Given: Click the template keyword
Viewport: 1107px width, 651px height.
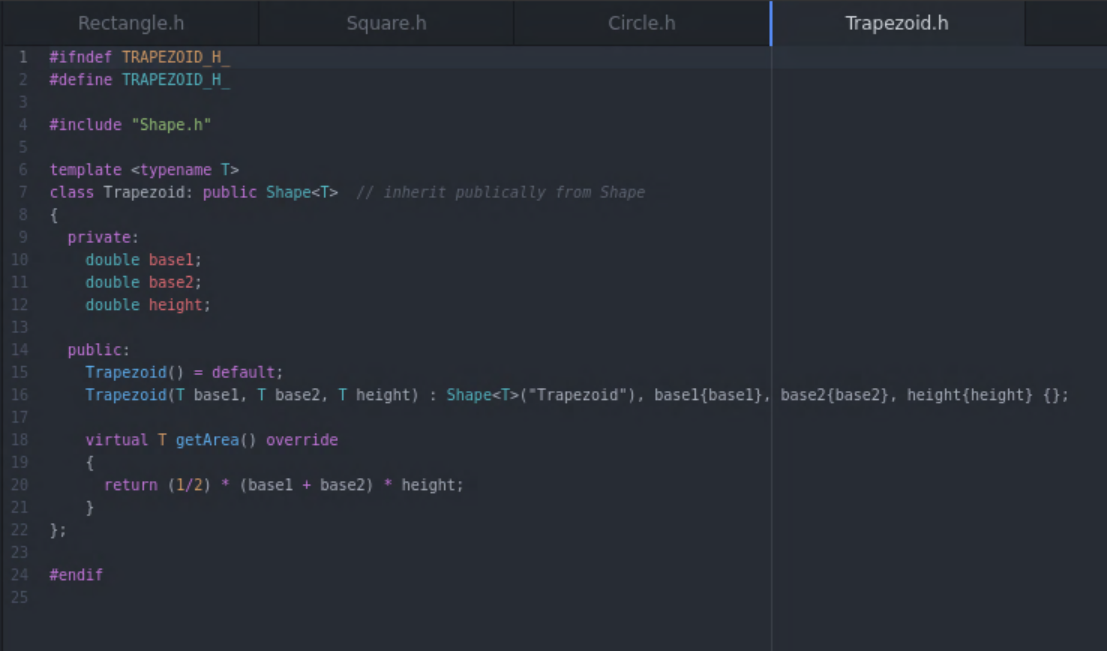Looking at the screenshot, I should (x=85, y=170).
